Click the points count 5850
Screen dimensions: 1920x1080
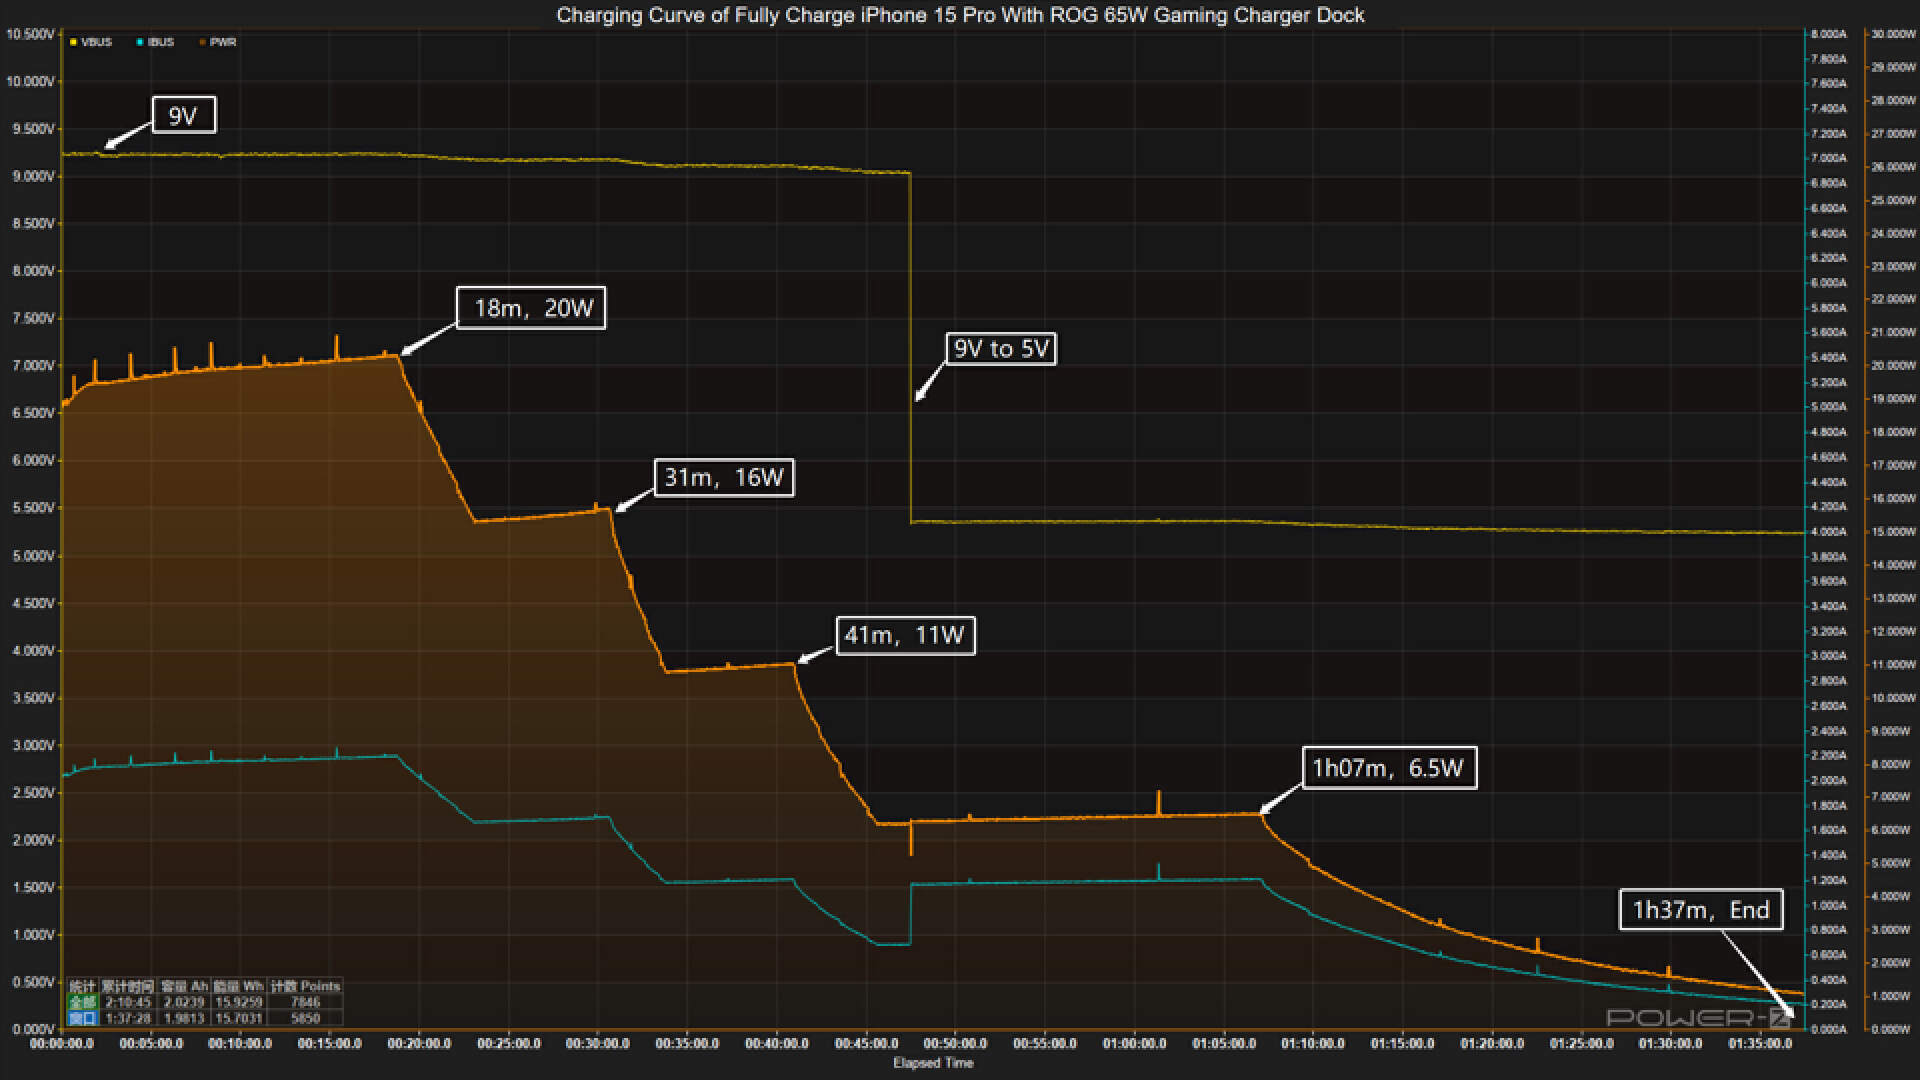click(x=305, y=1018)
